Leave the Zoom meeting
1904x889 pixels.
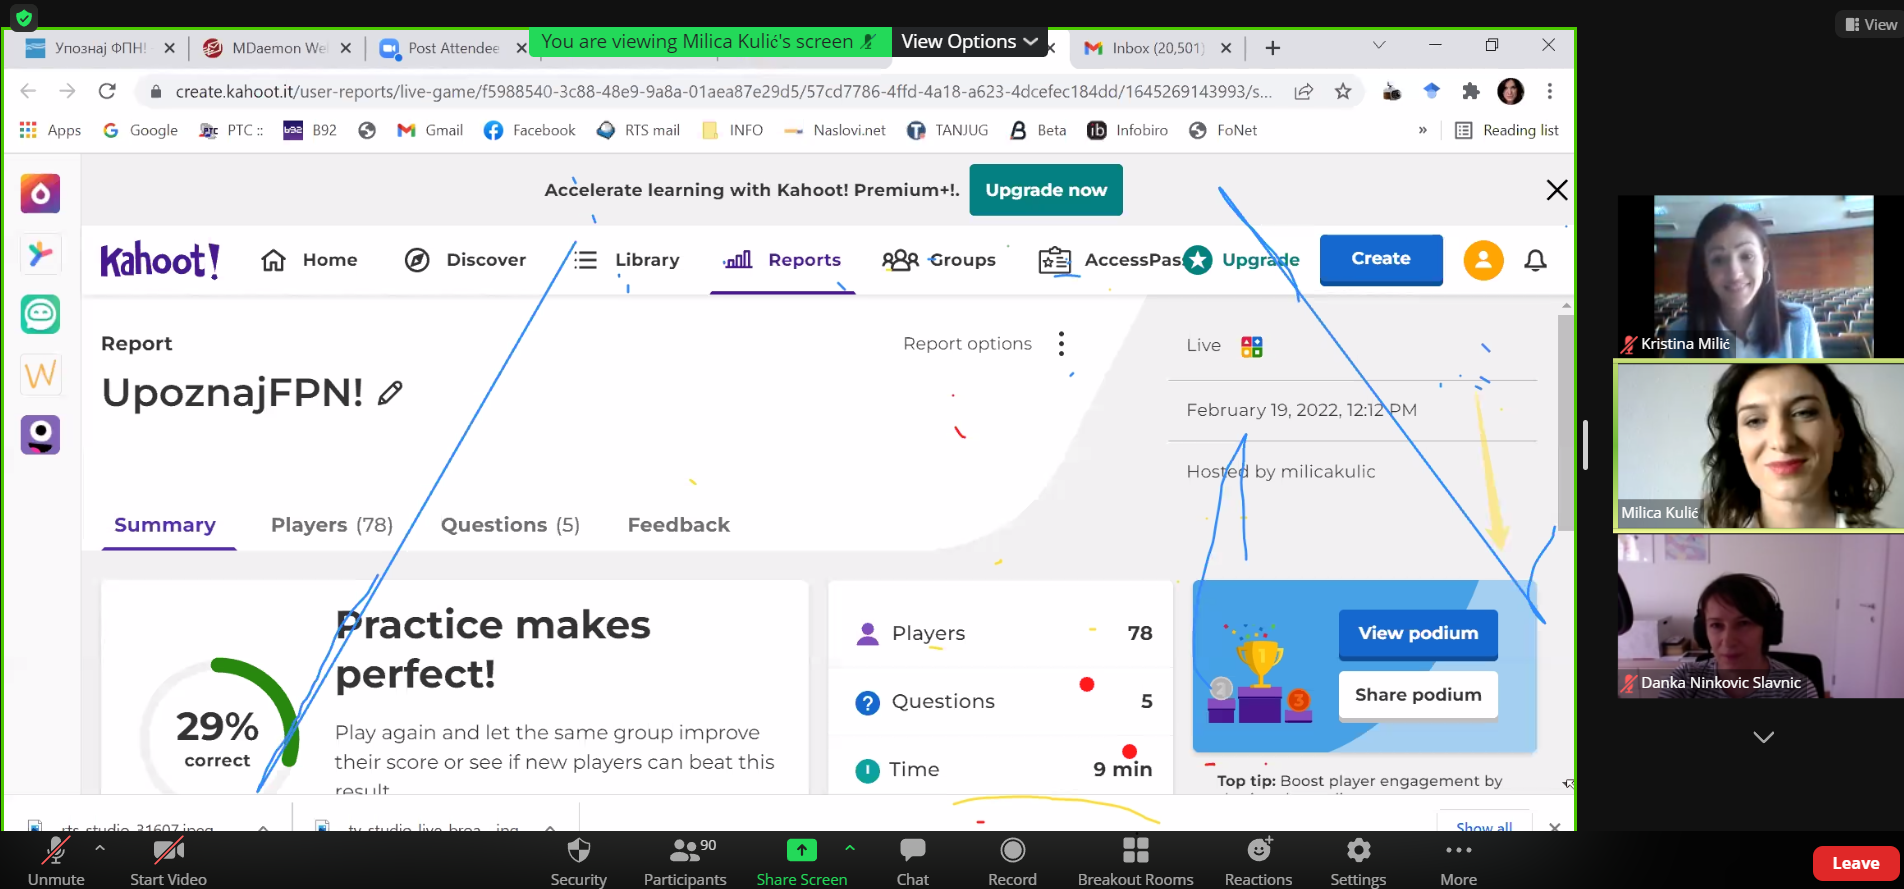coord(1855,863)
